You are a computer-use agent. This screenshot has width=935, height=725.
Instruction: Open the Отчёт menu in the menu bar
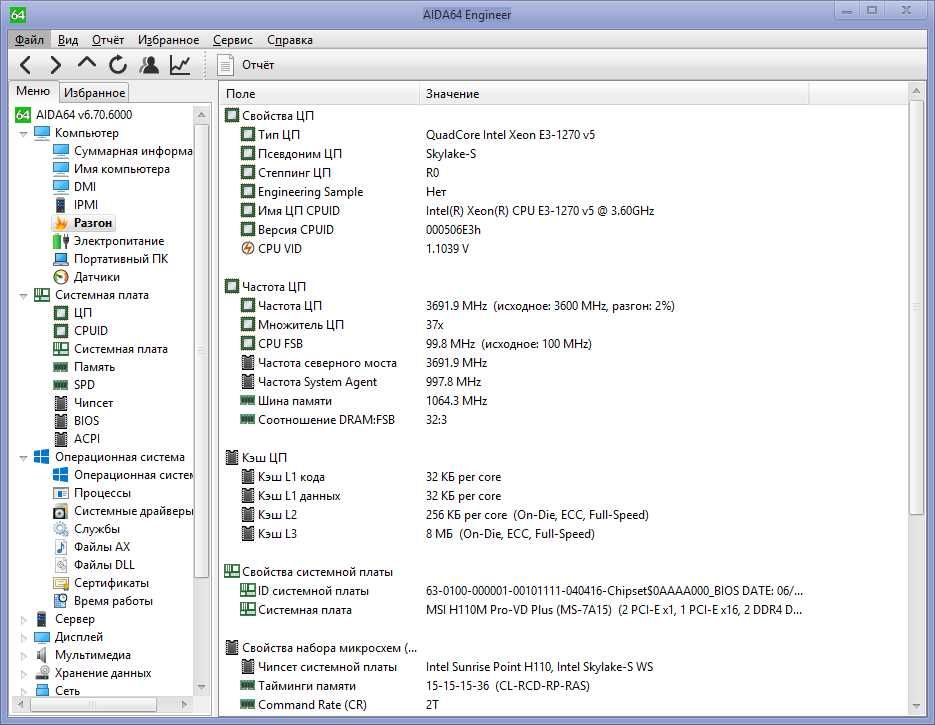tap(108, 39)
